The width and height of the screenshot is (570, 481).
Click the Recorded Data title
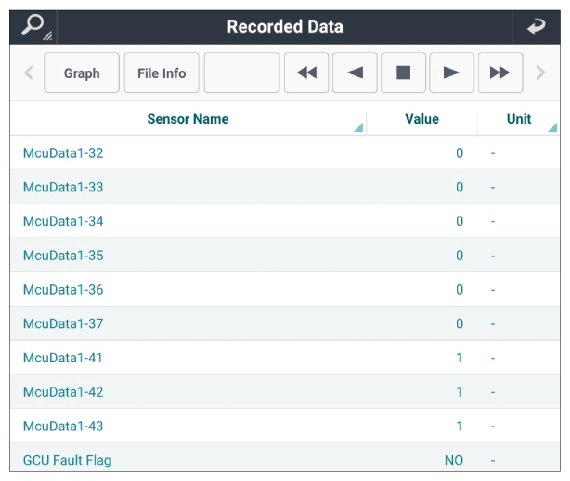[x=285, y=27]
